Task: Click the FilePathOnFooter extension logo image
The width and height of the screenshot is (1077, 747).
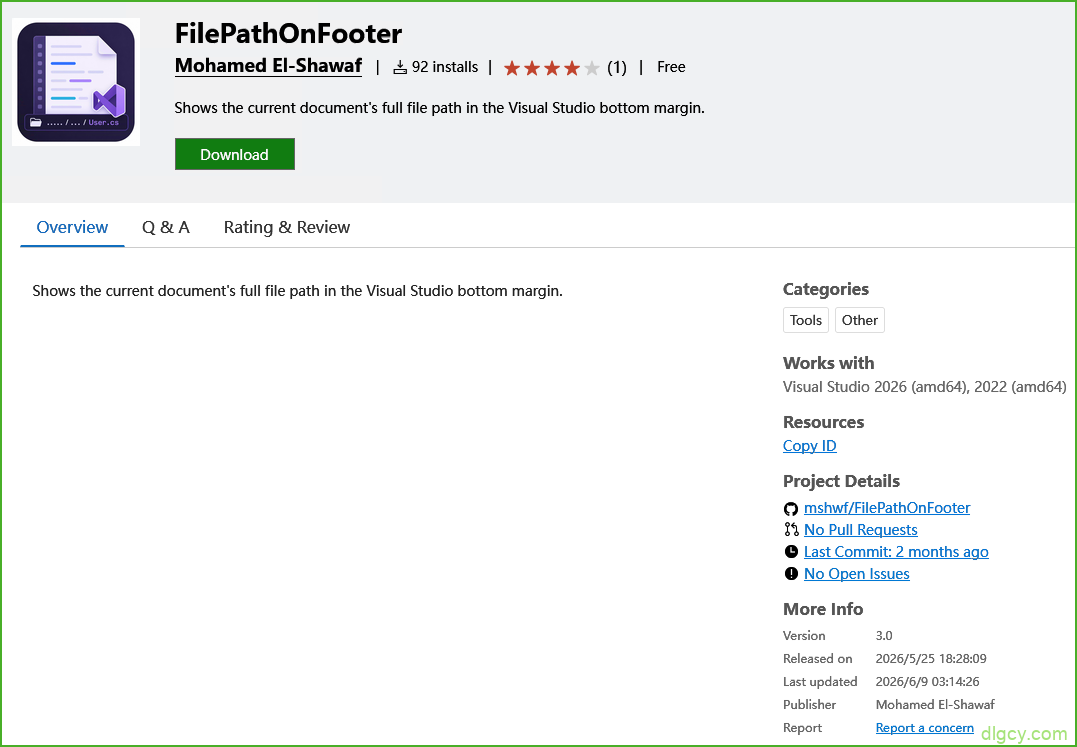Action: [76, 82]
